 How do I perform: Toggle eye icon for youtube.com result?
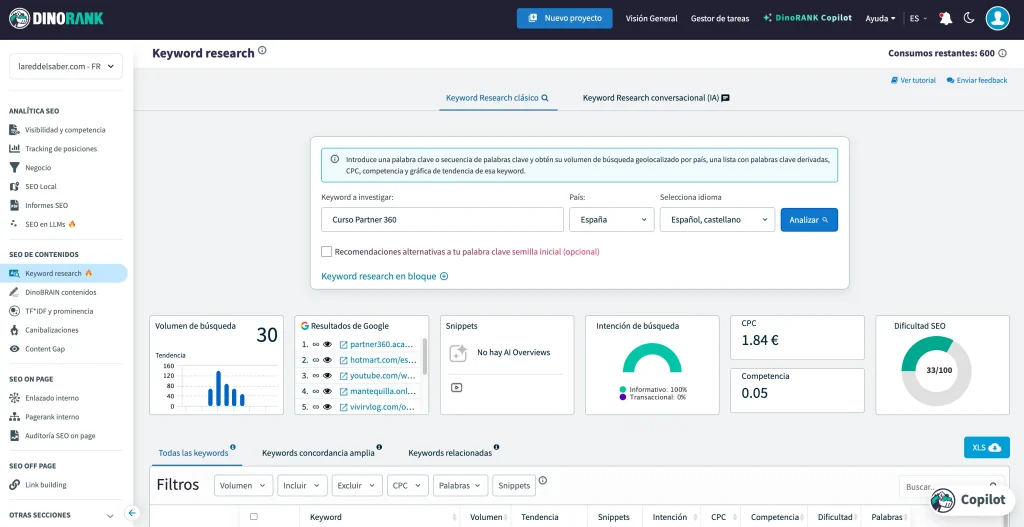(x=328, y=375)
